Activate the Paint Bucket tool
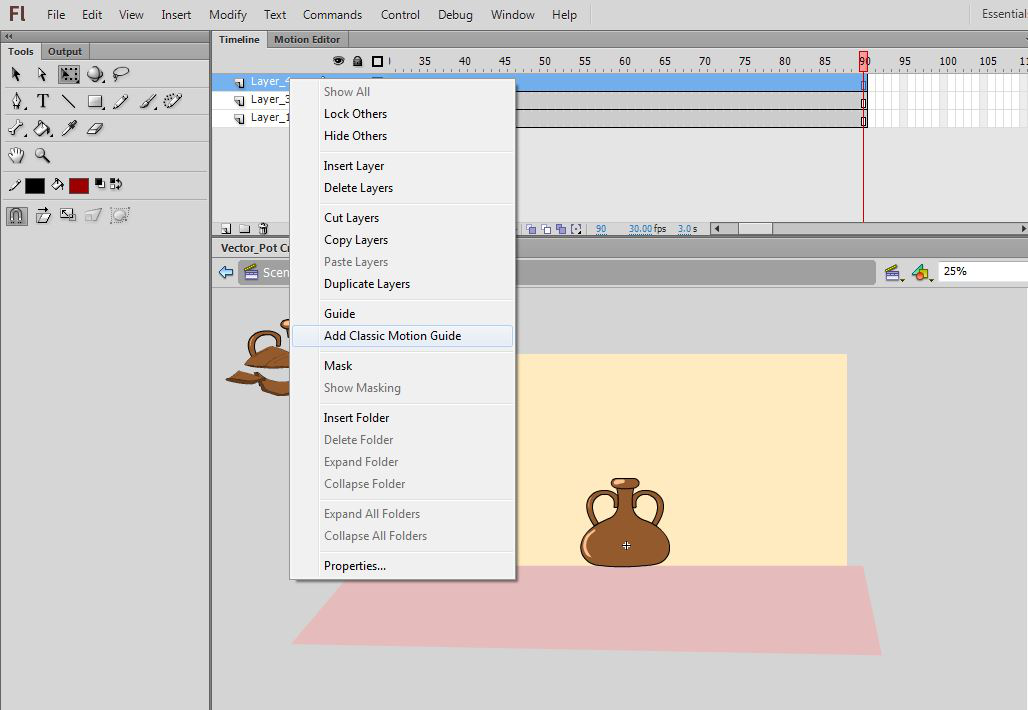Screen dimensions: 1028x710 click(x=43, y=128)
